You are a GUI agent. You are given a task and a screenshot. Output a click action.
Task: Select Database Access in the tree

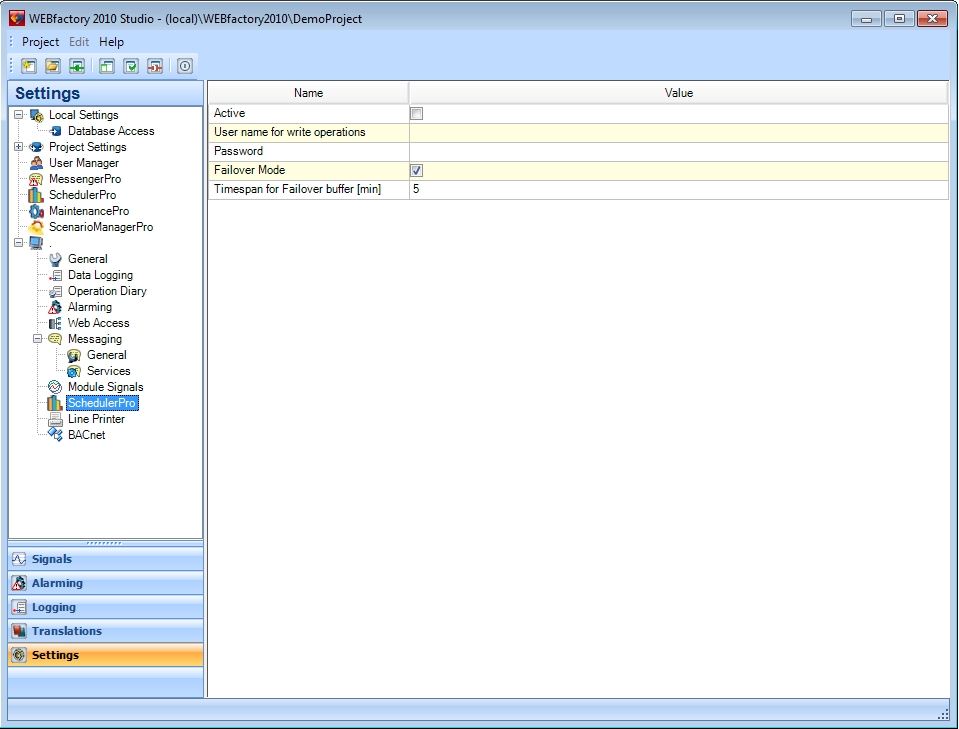110,131
